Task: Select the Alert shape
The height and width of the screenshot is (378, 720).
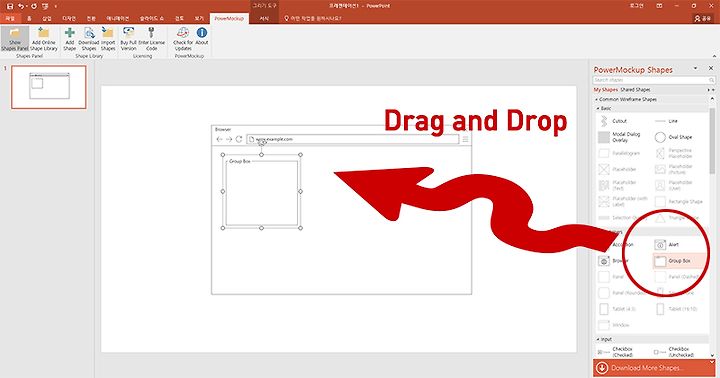Action: tap(667, 245)
